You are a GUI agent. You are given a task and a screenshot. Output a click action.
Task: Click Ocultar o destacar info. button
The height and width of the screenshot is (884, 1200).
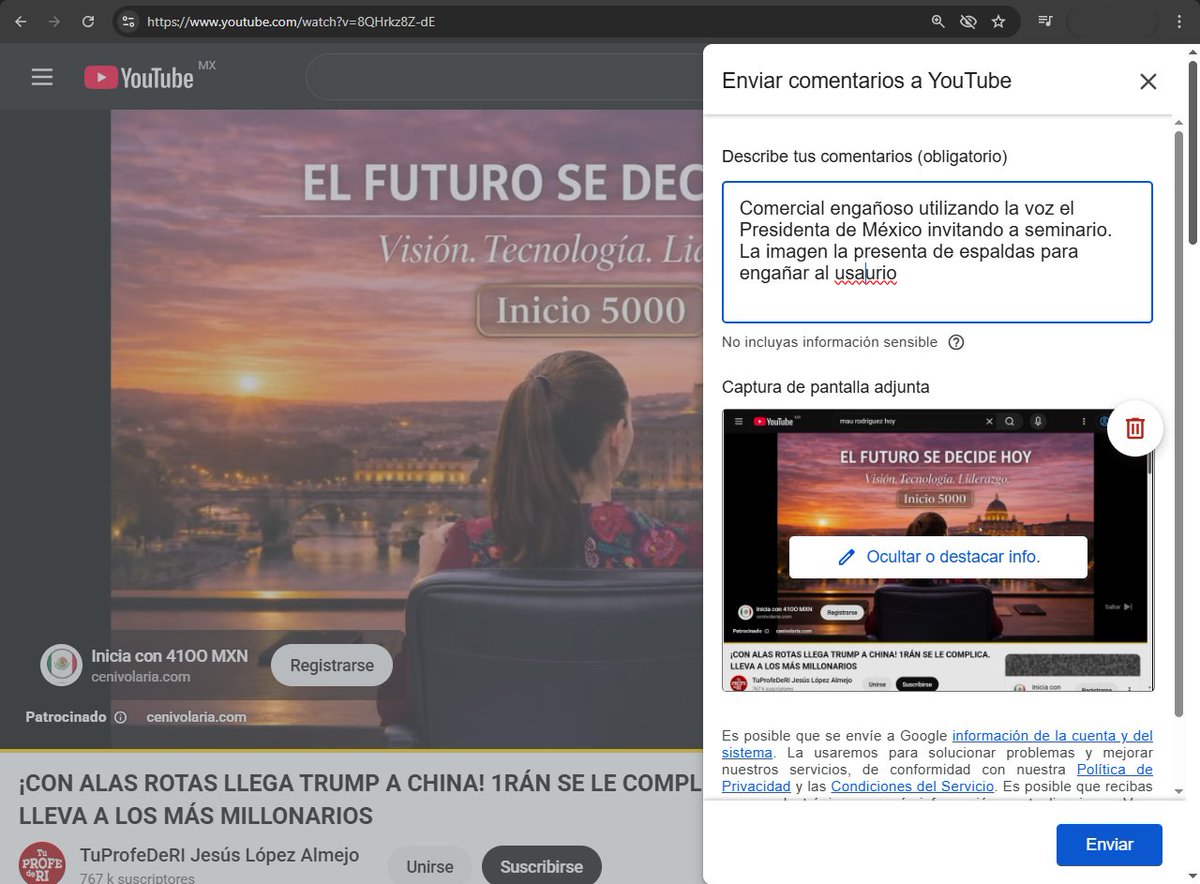pyautogui.click(x=938, y=557)
